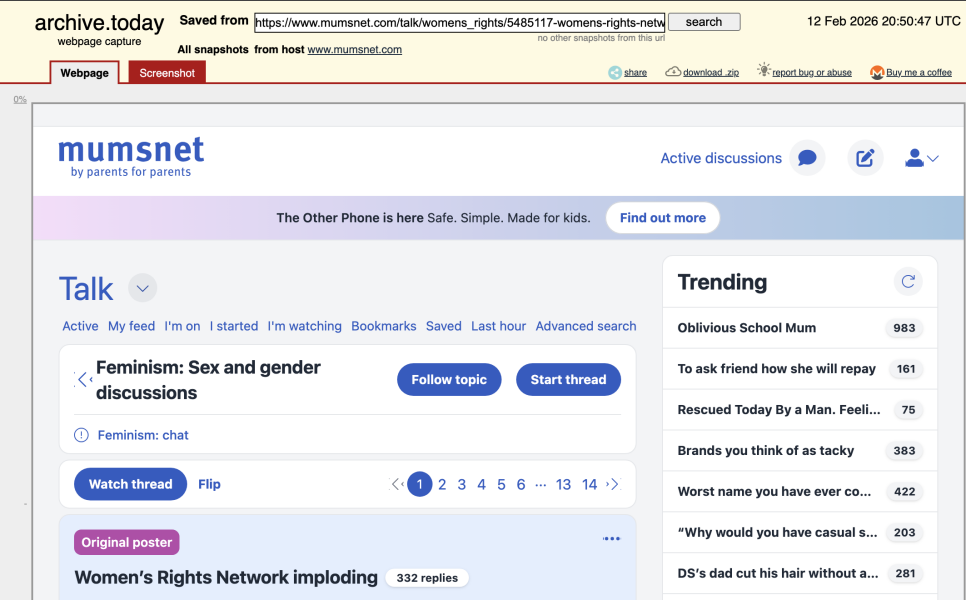
Task: Toggle Watch thread on
Action: [130, 483]
